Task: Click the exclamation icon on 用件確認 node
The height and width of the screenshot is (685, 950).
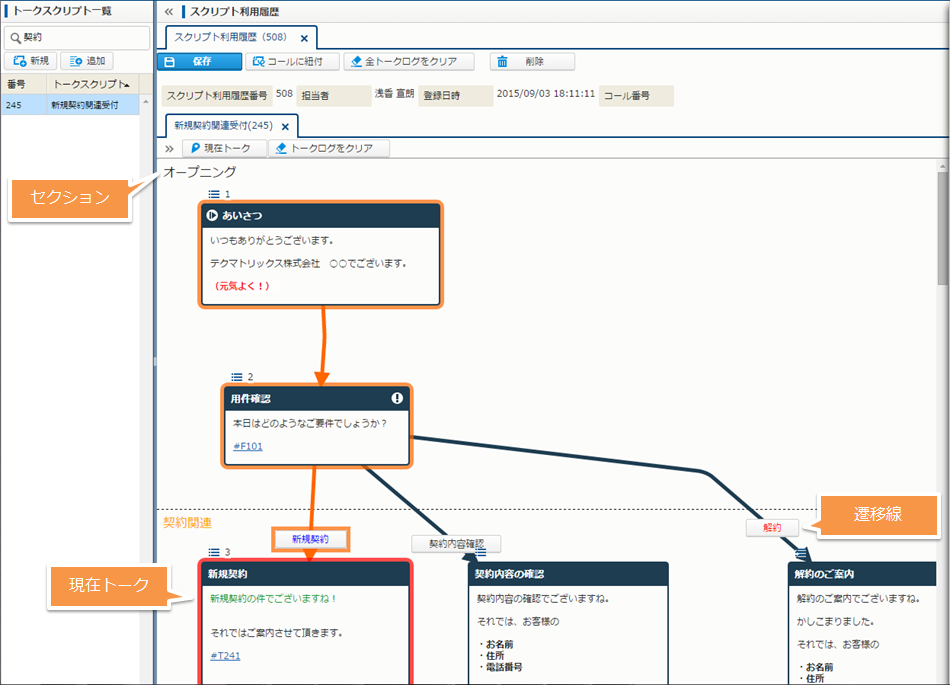Action: [x=397, y=398]
